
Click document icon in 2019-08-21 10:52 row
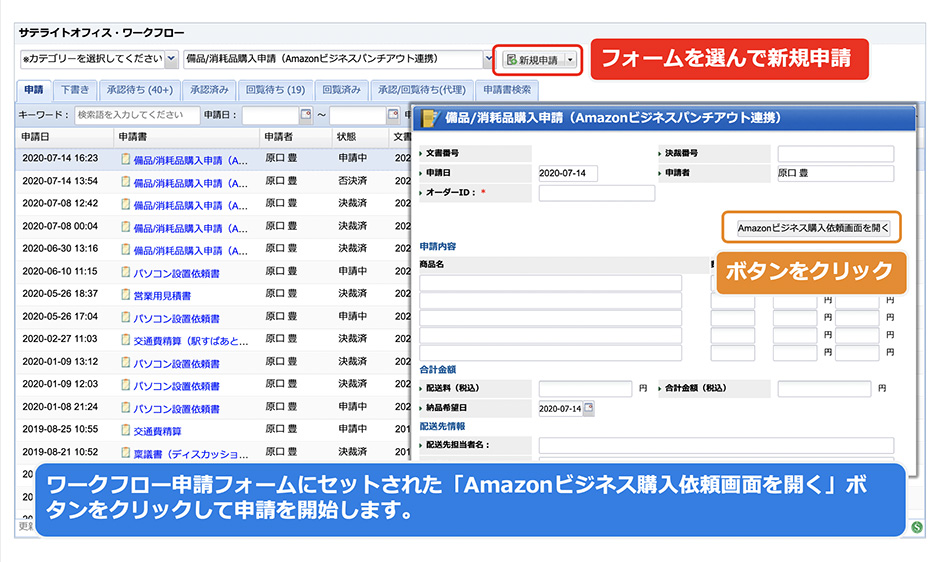point(125,452)
